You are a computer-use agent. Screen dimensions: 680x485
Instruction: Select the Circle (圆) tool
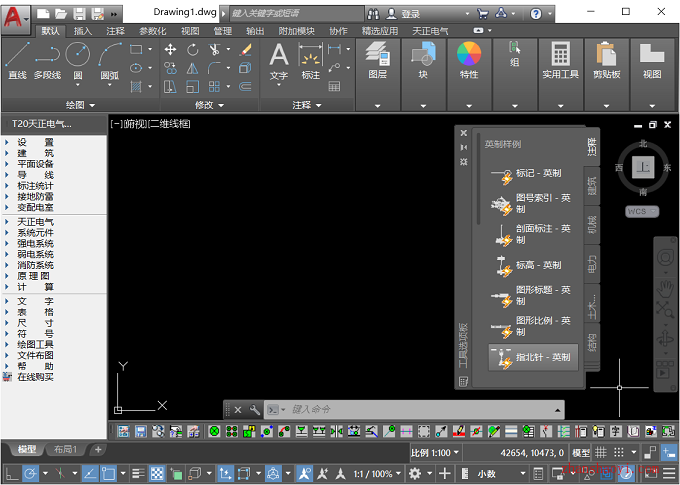pyautogui.click(x=78, y=60)
